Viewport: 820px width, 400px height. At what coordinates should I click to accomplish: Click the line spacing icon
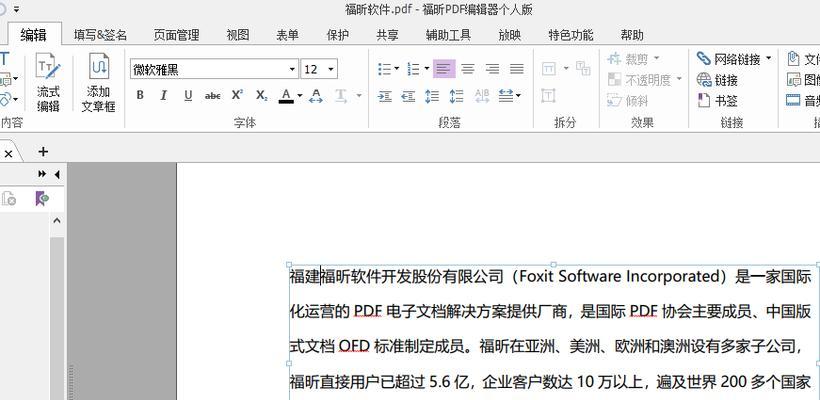(432, 96)
